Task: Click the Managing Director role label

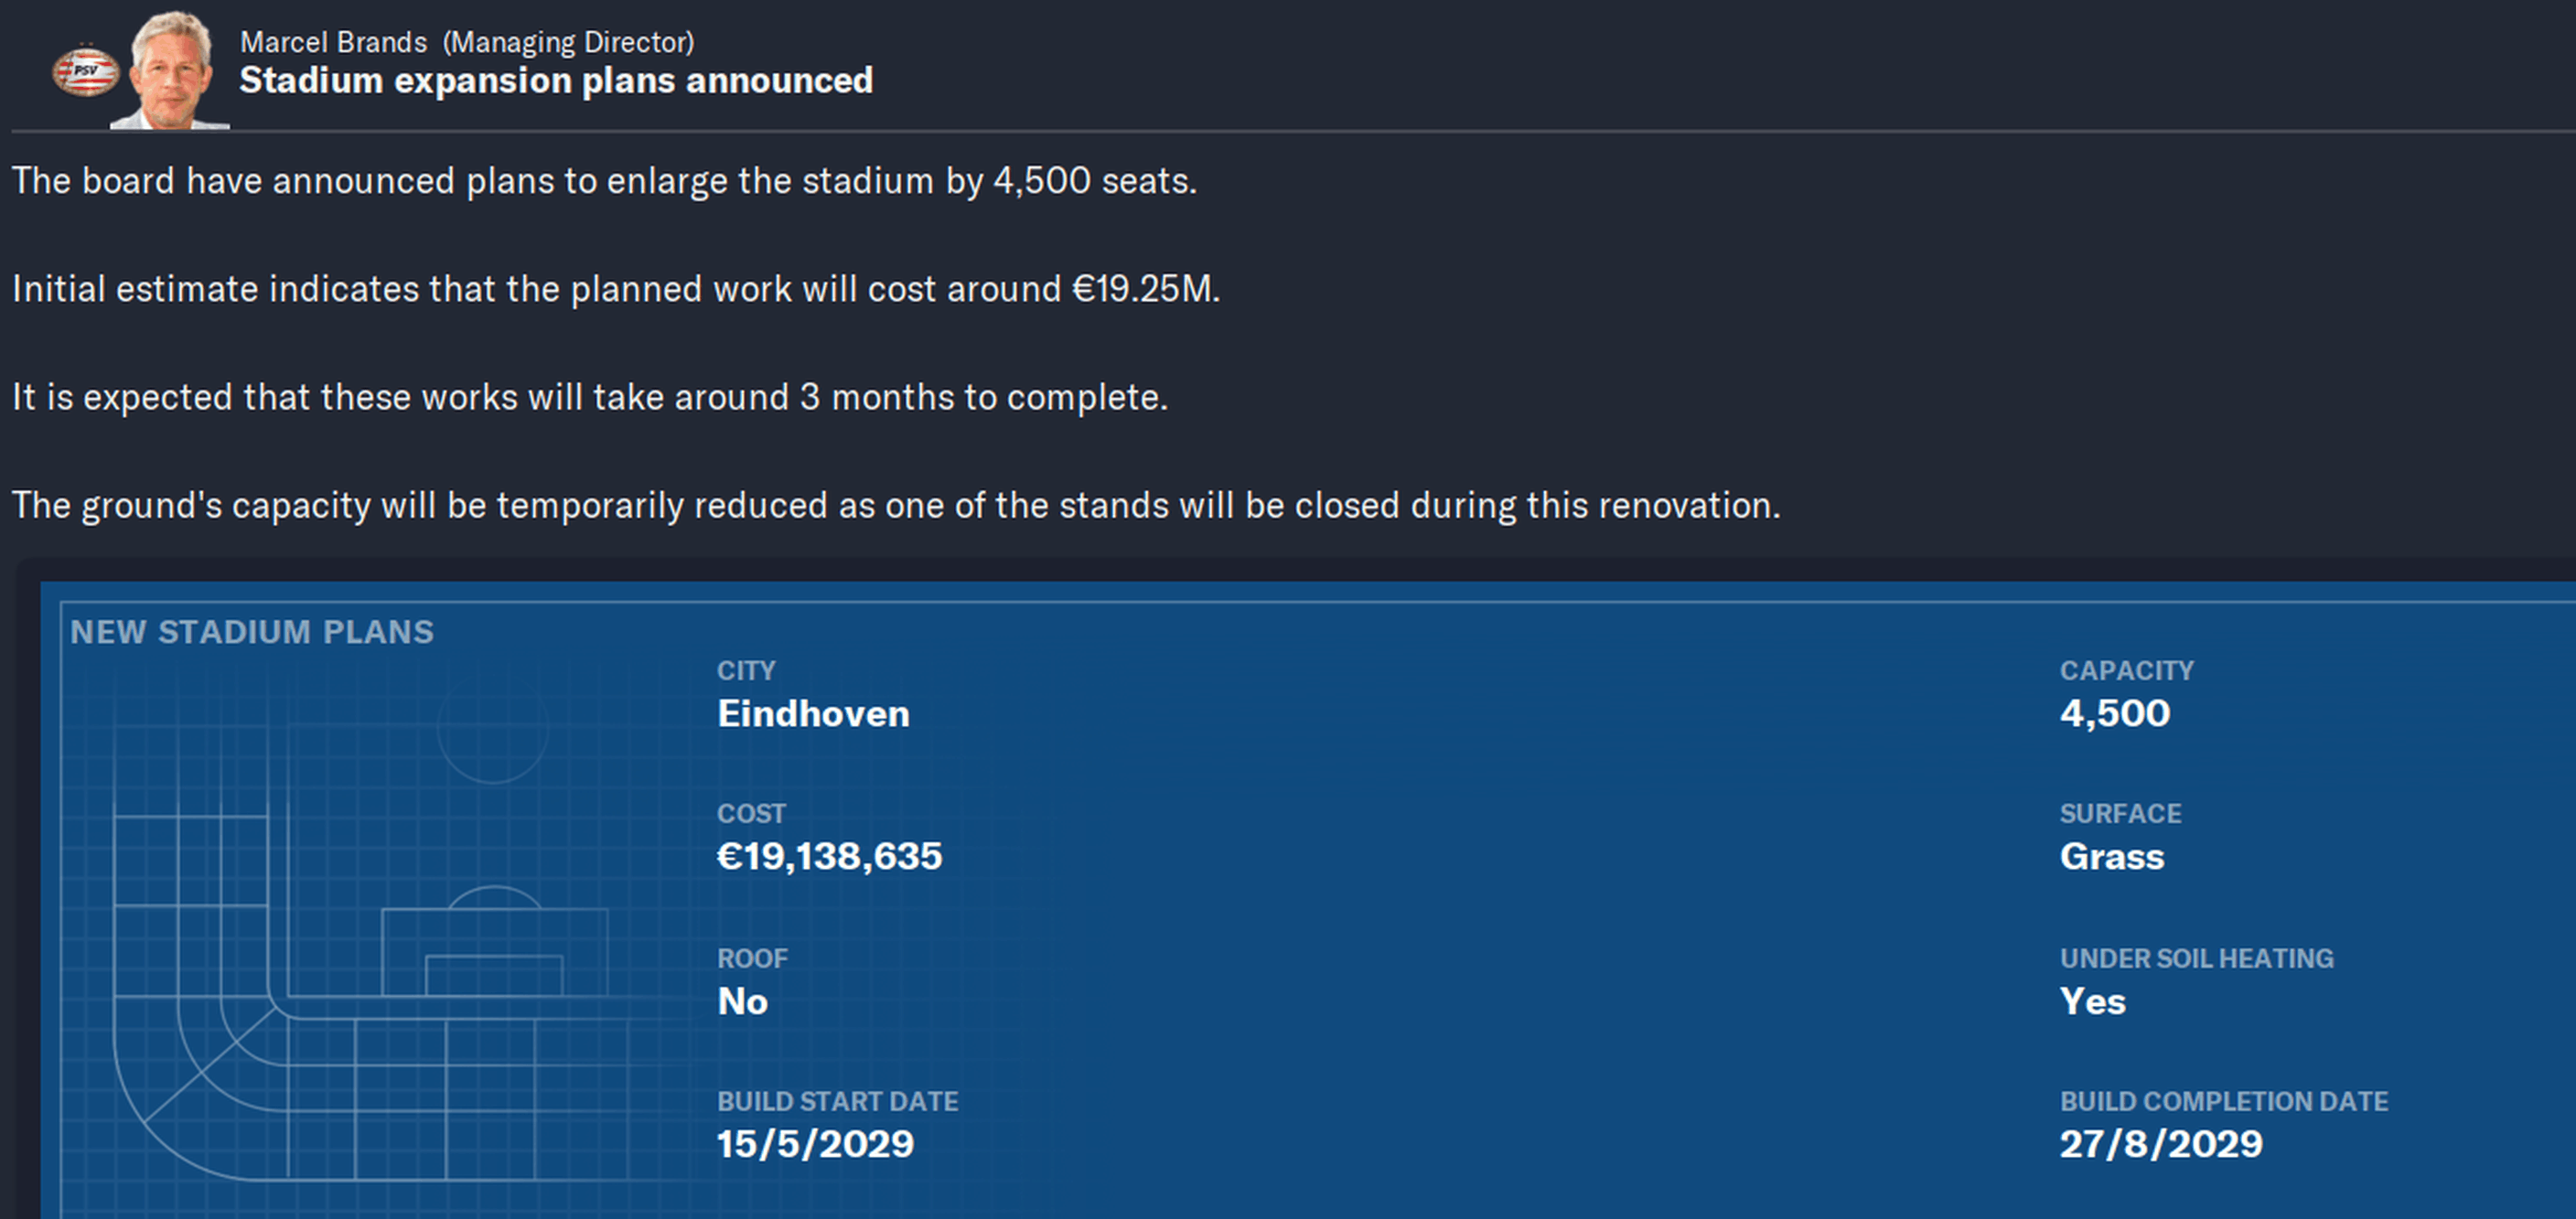Action: coord(568,42)
